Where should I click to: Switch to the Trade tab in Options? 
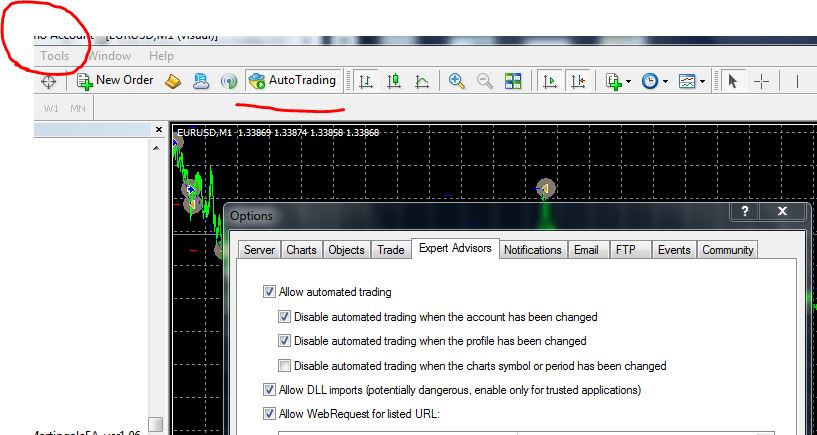(391, 250)
